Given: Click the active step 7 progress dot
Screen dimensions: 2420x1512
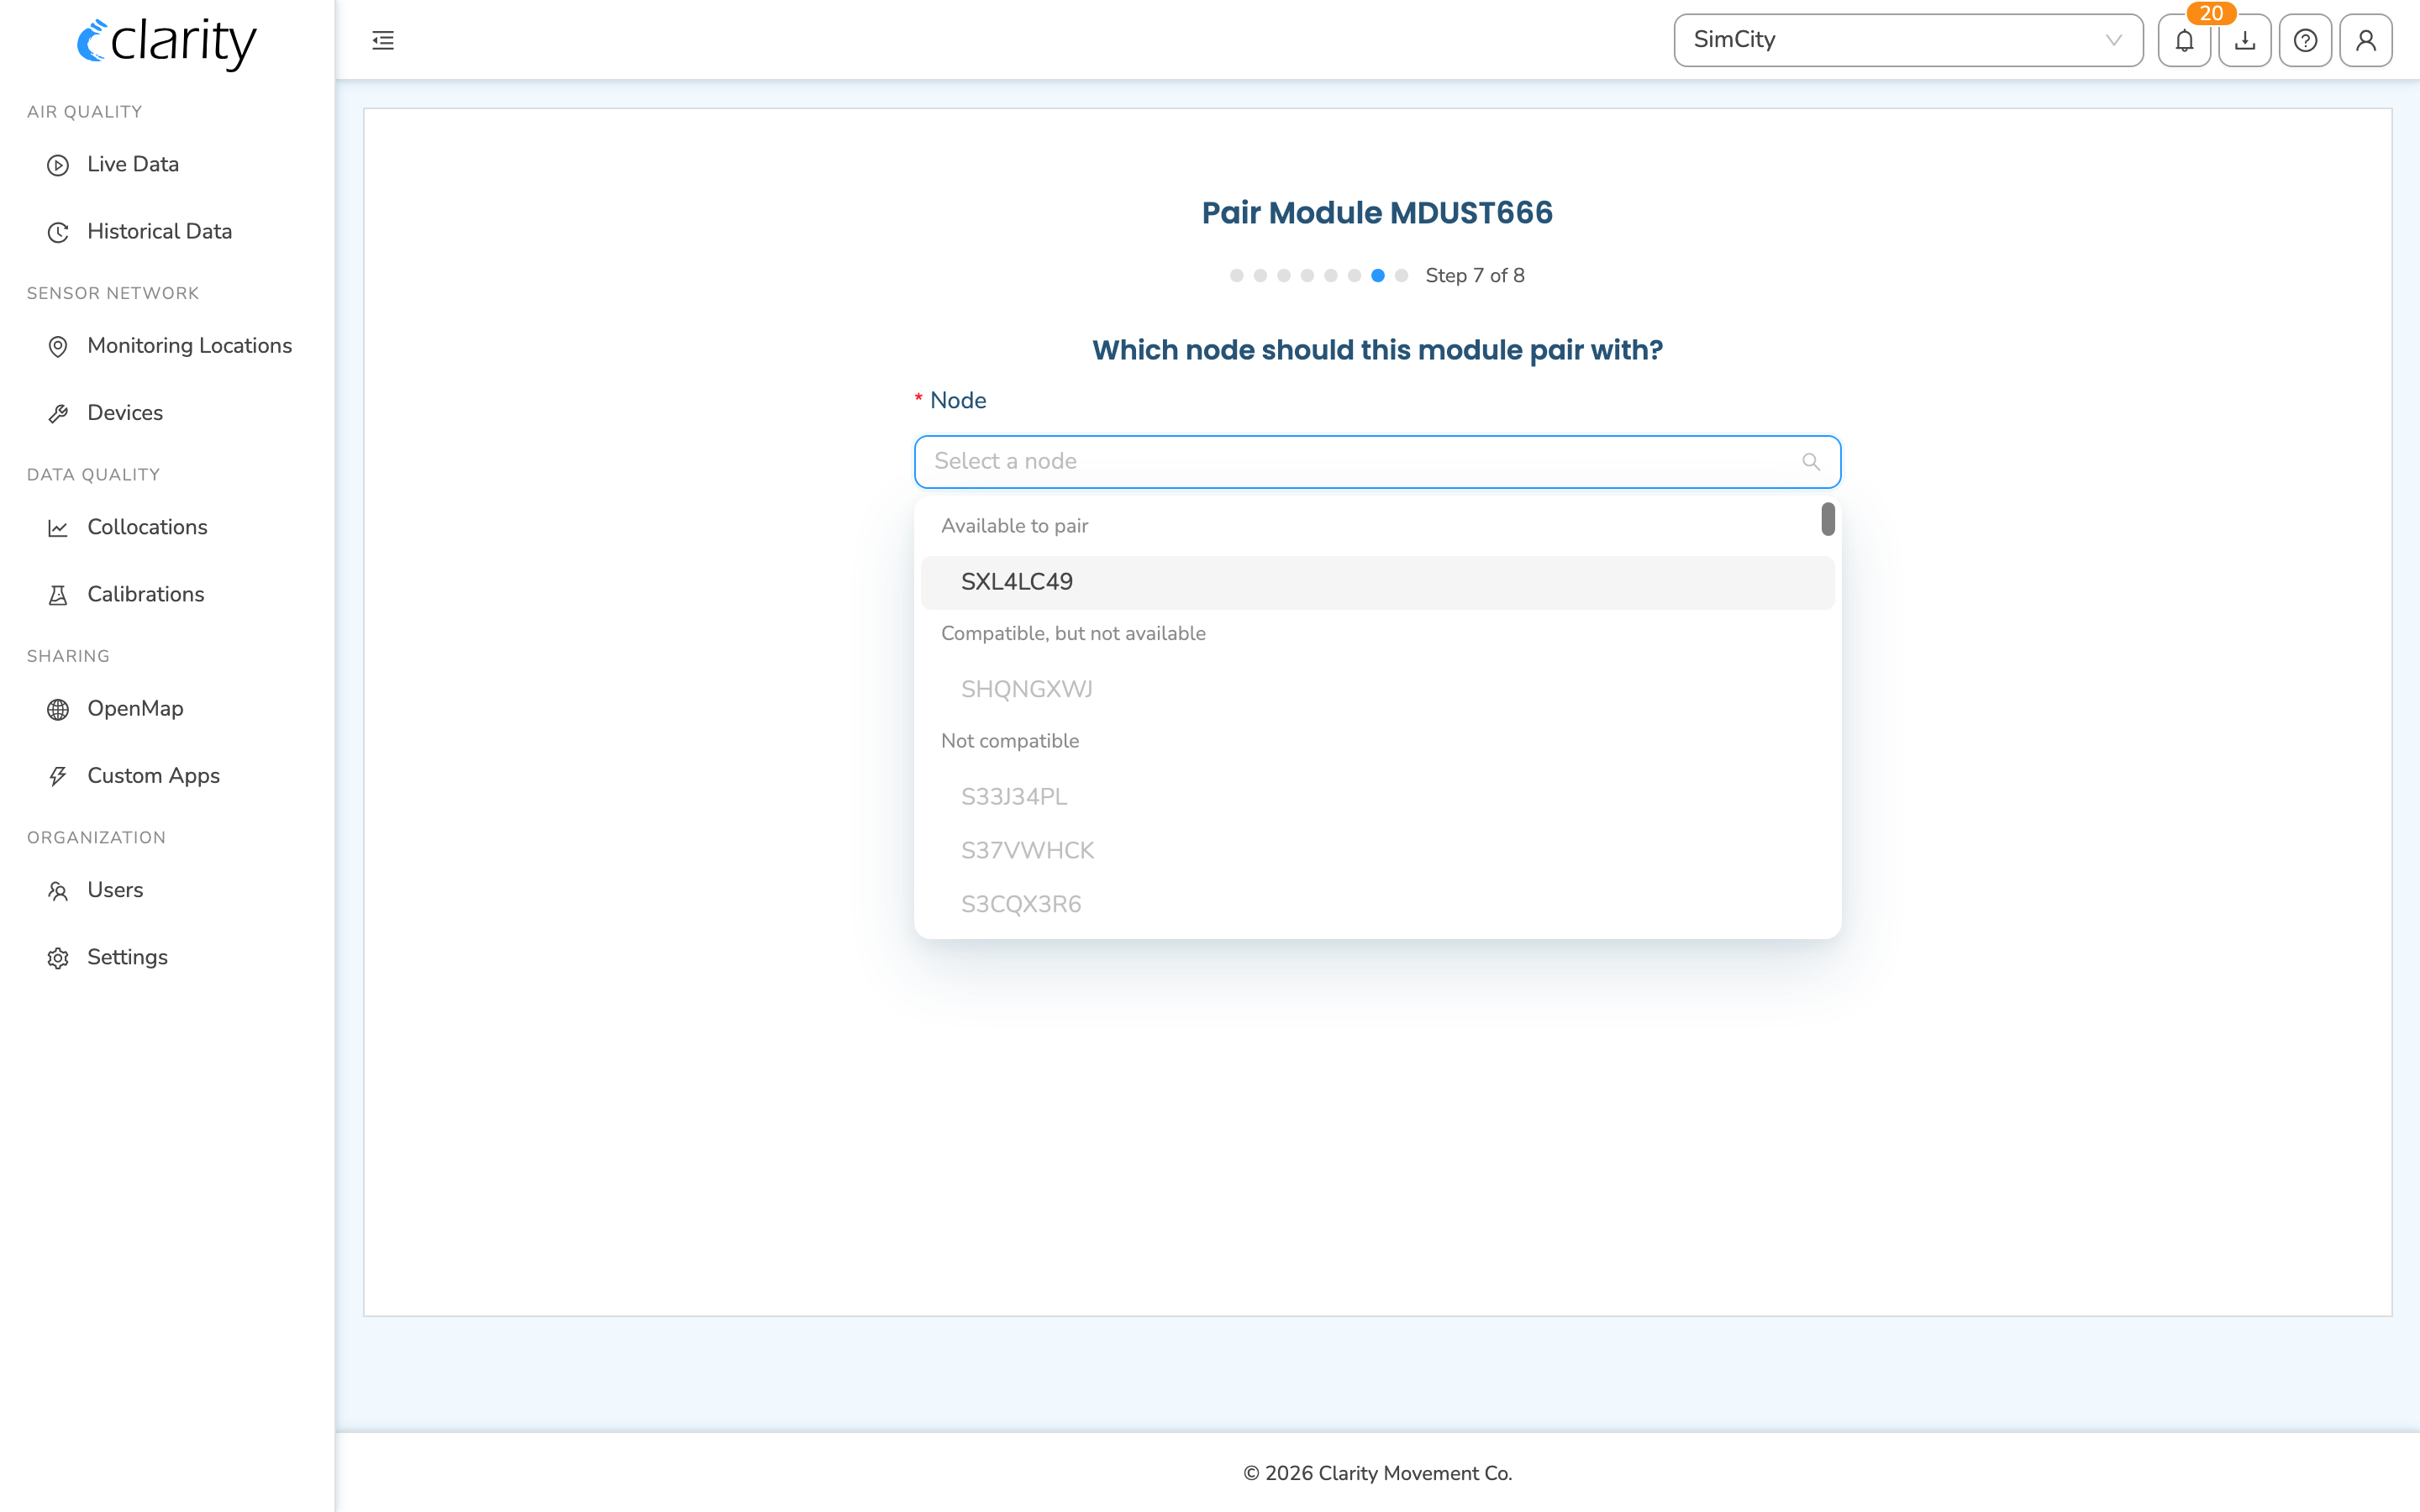Looking at the screenshot, I should 1378,276.
